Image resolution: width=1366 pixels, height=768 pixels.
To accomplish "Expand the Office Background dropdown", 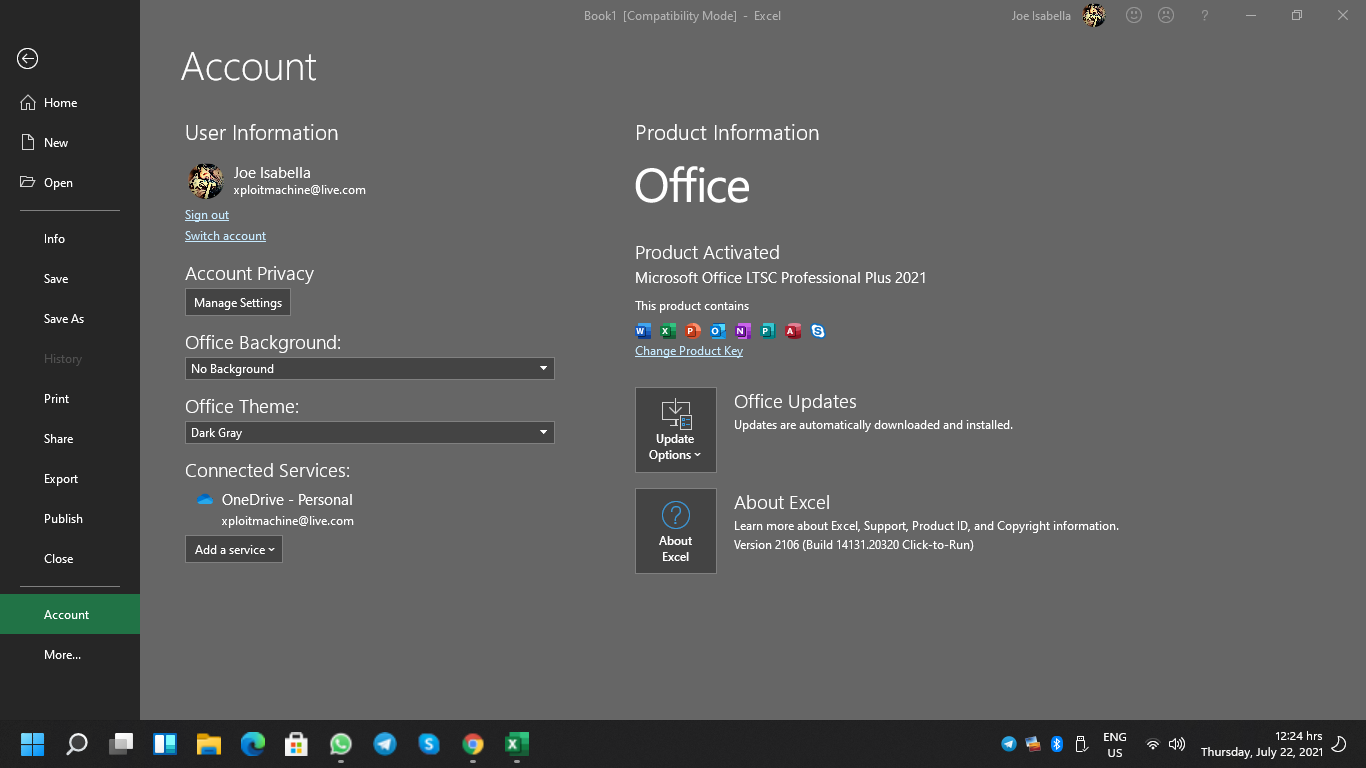I will coord(370,369).
